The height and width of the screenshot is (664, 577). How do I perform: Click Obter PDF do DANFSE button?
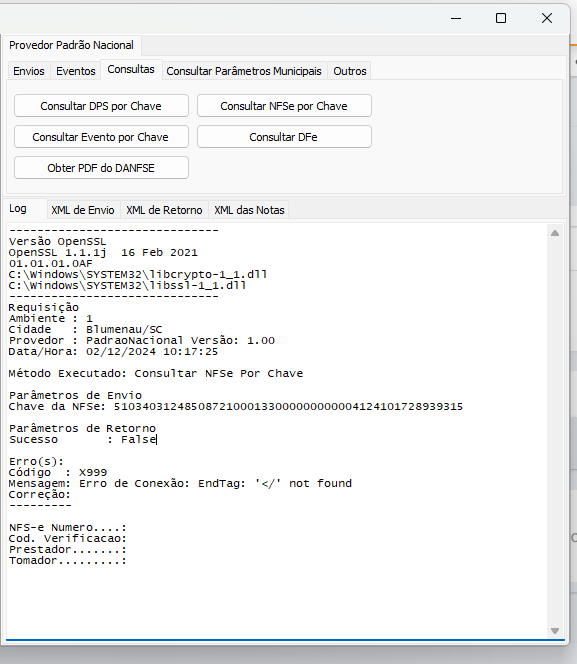[101, 168]
